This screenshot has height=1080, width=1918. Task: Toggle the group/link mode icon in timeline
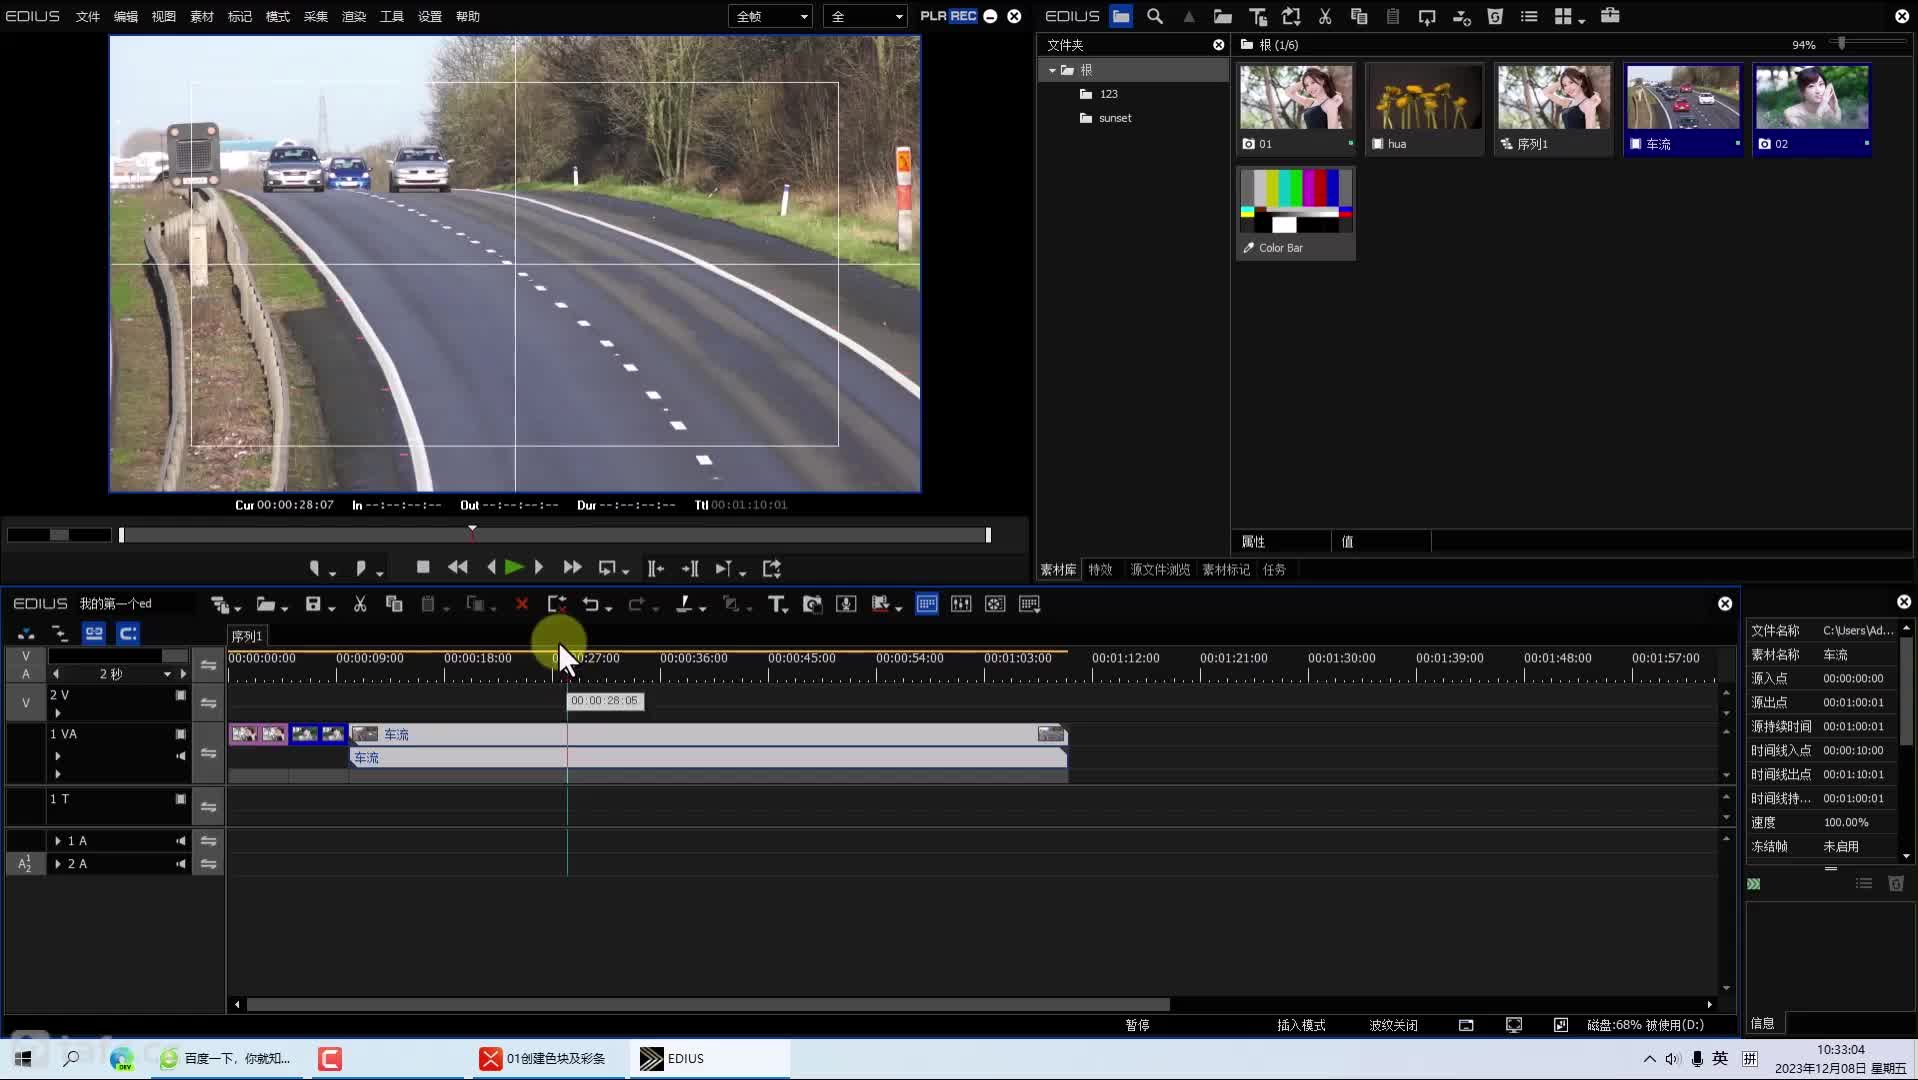point(94,633)
